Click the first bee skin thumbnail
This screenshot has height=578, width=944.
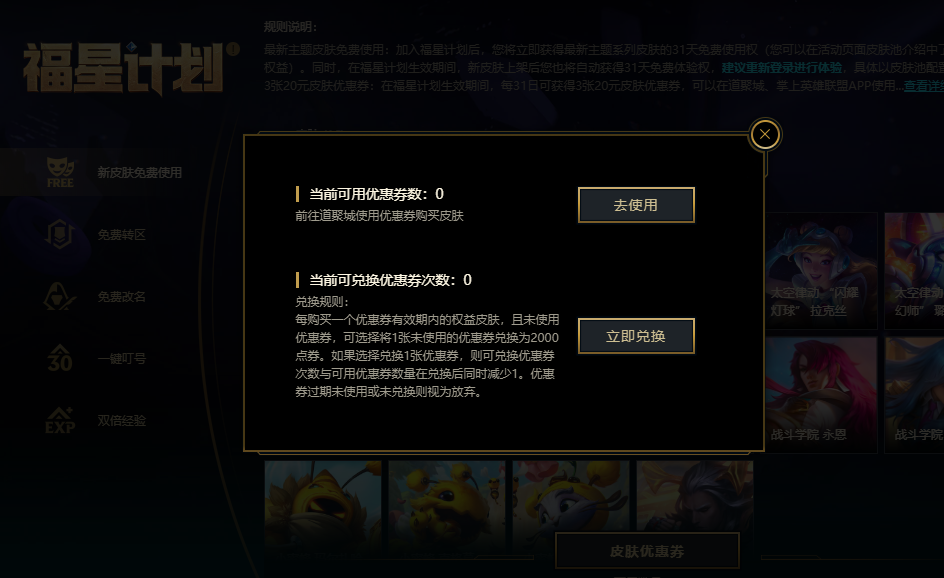[x=323, y=507]
